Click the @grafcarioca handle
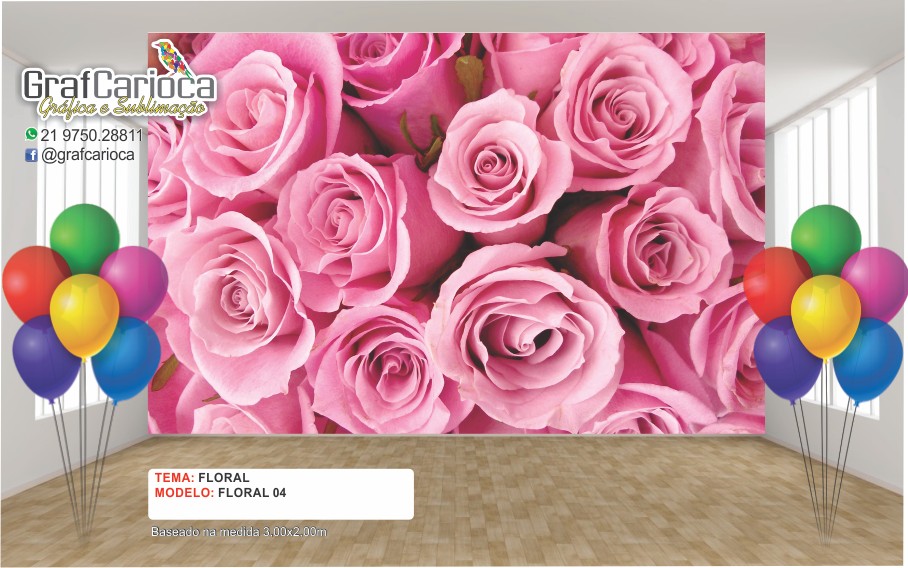 (88, 155)
